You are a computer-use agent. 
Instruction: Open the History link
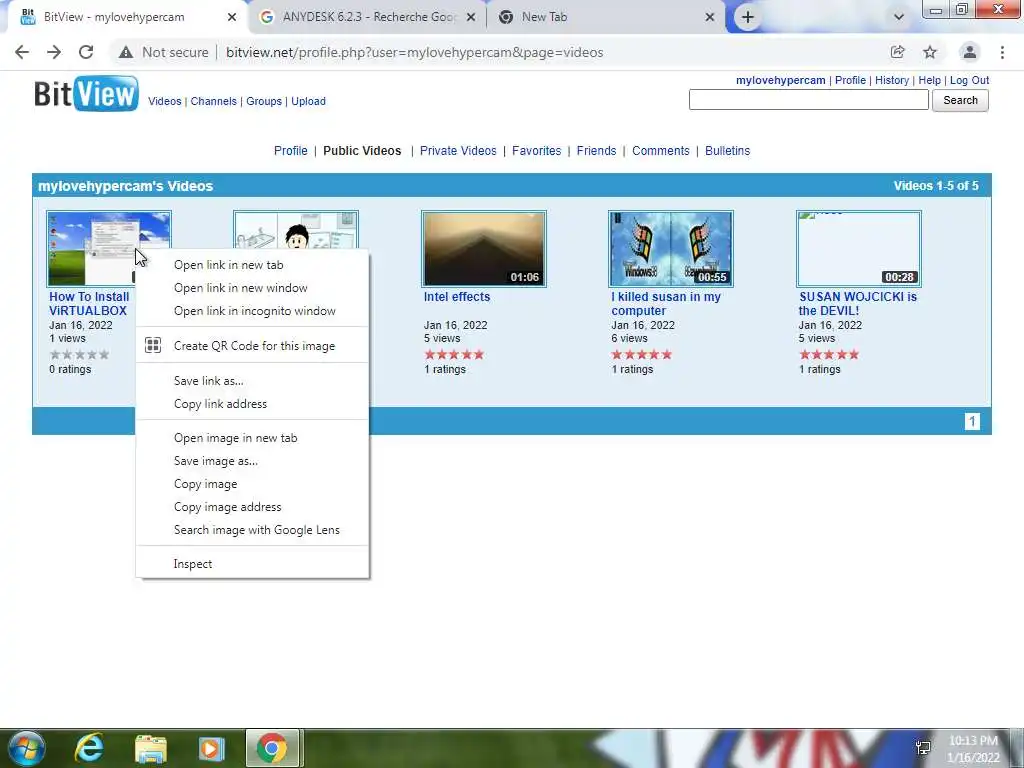(891, 80)
